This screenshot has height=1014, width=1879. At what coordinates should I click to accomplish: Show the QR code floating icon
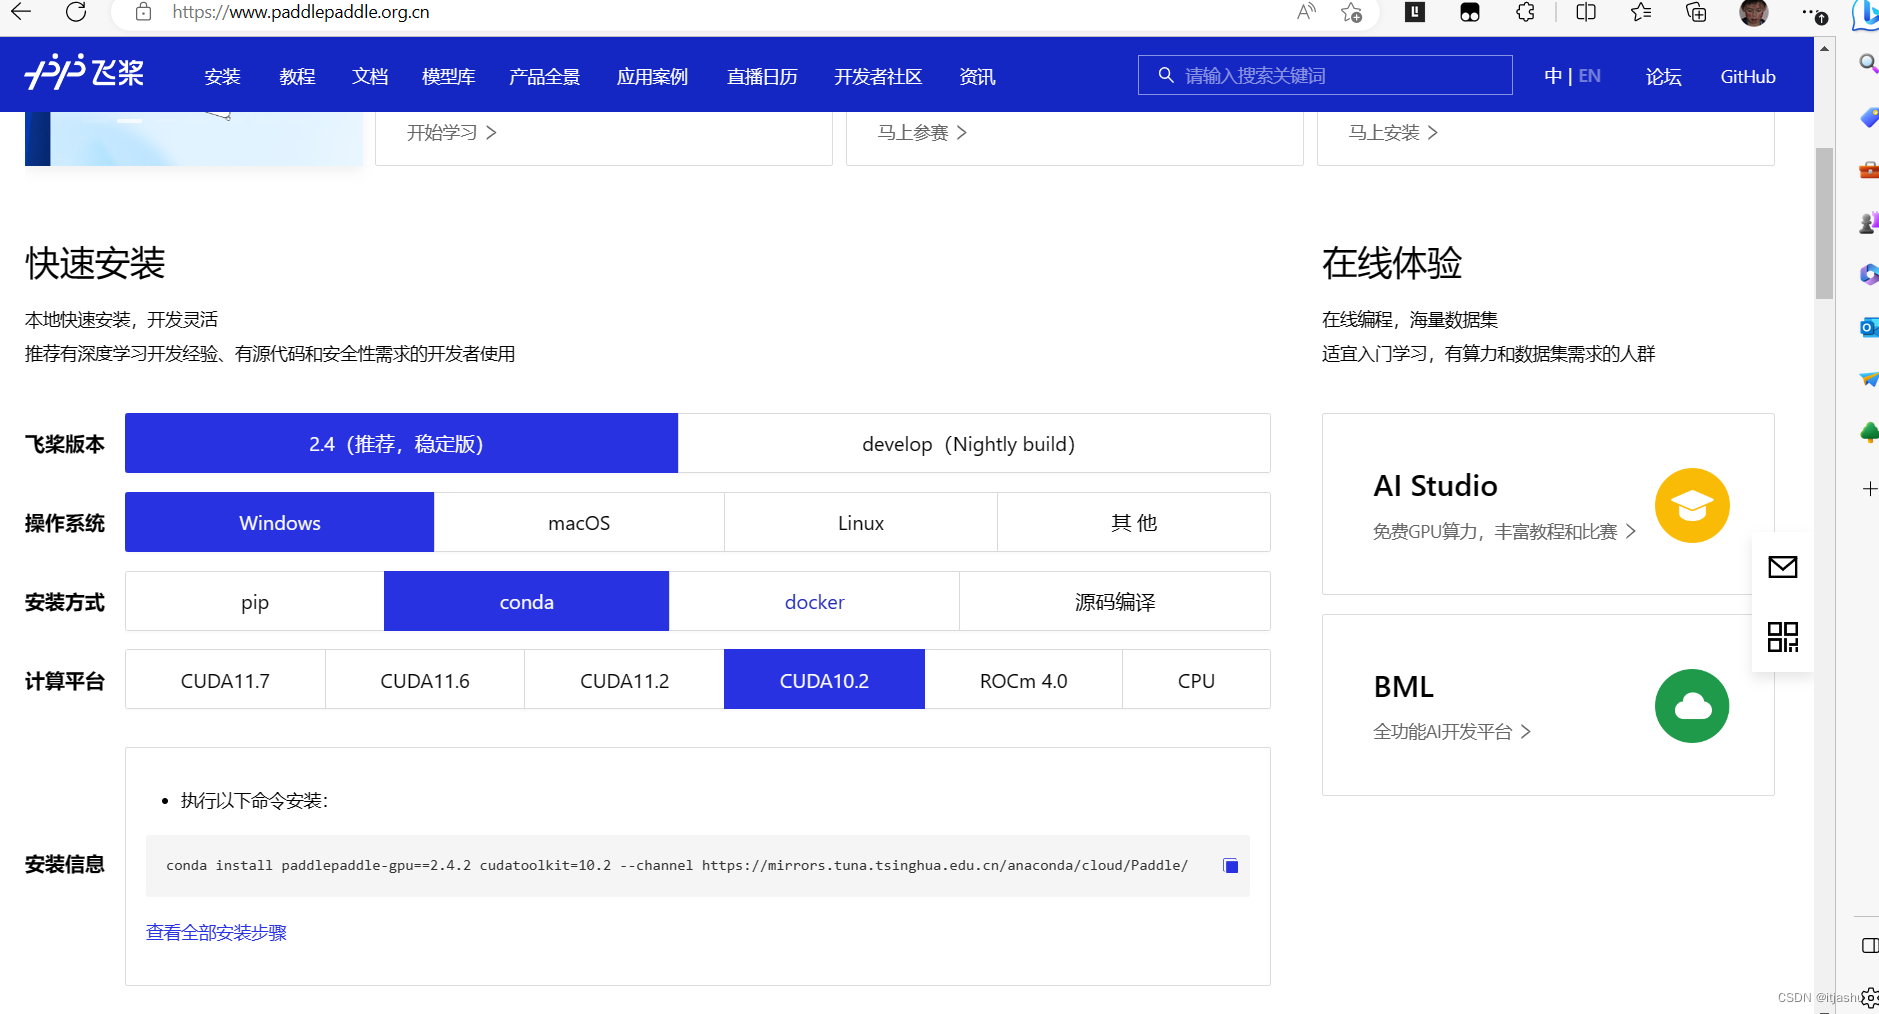tap(1783, 637)
